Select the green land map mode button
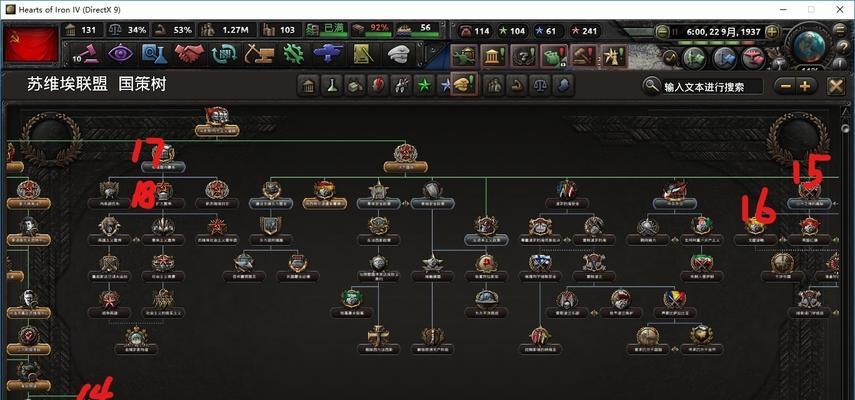The height and width of the screenshot is (400, 855). [x=695, y=57]
